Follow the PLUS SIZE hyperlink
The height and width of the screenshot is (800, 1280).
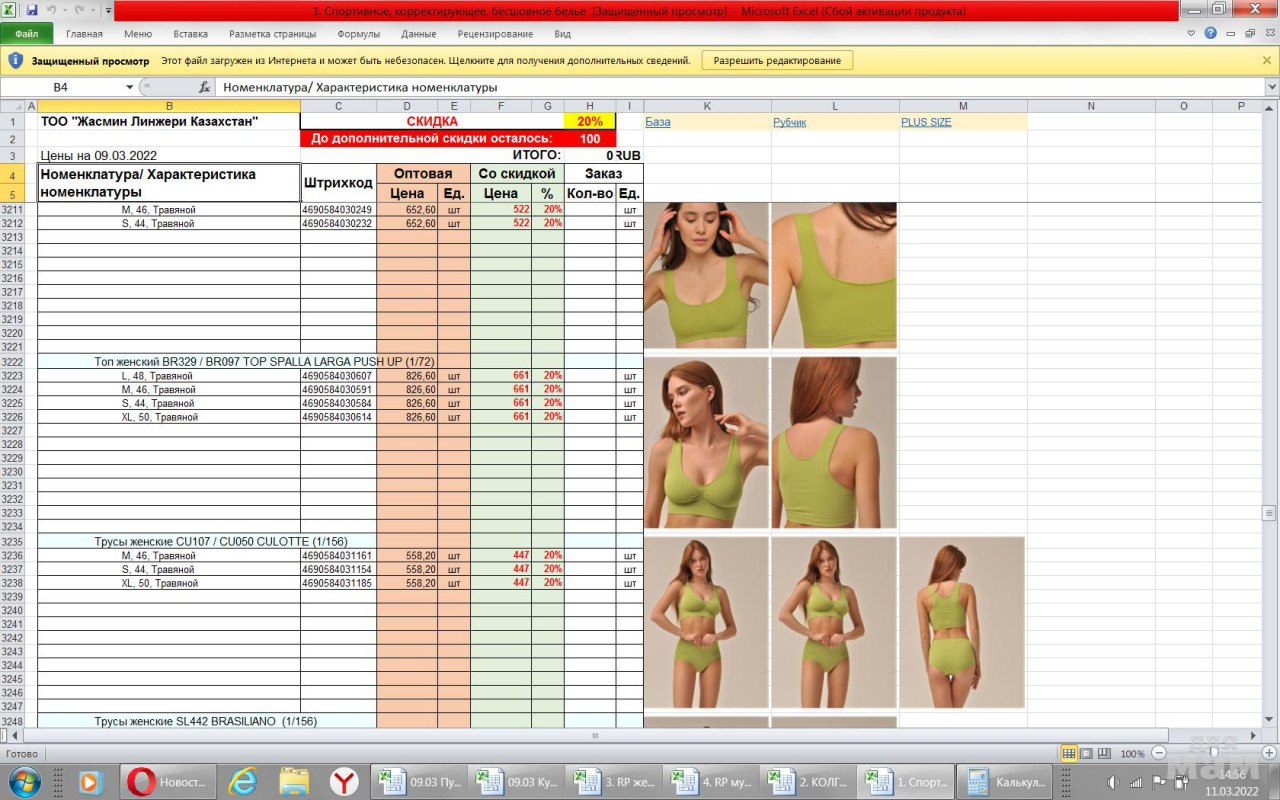(x=925, y=122)
